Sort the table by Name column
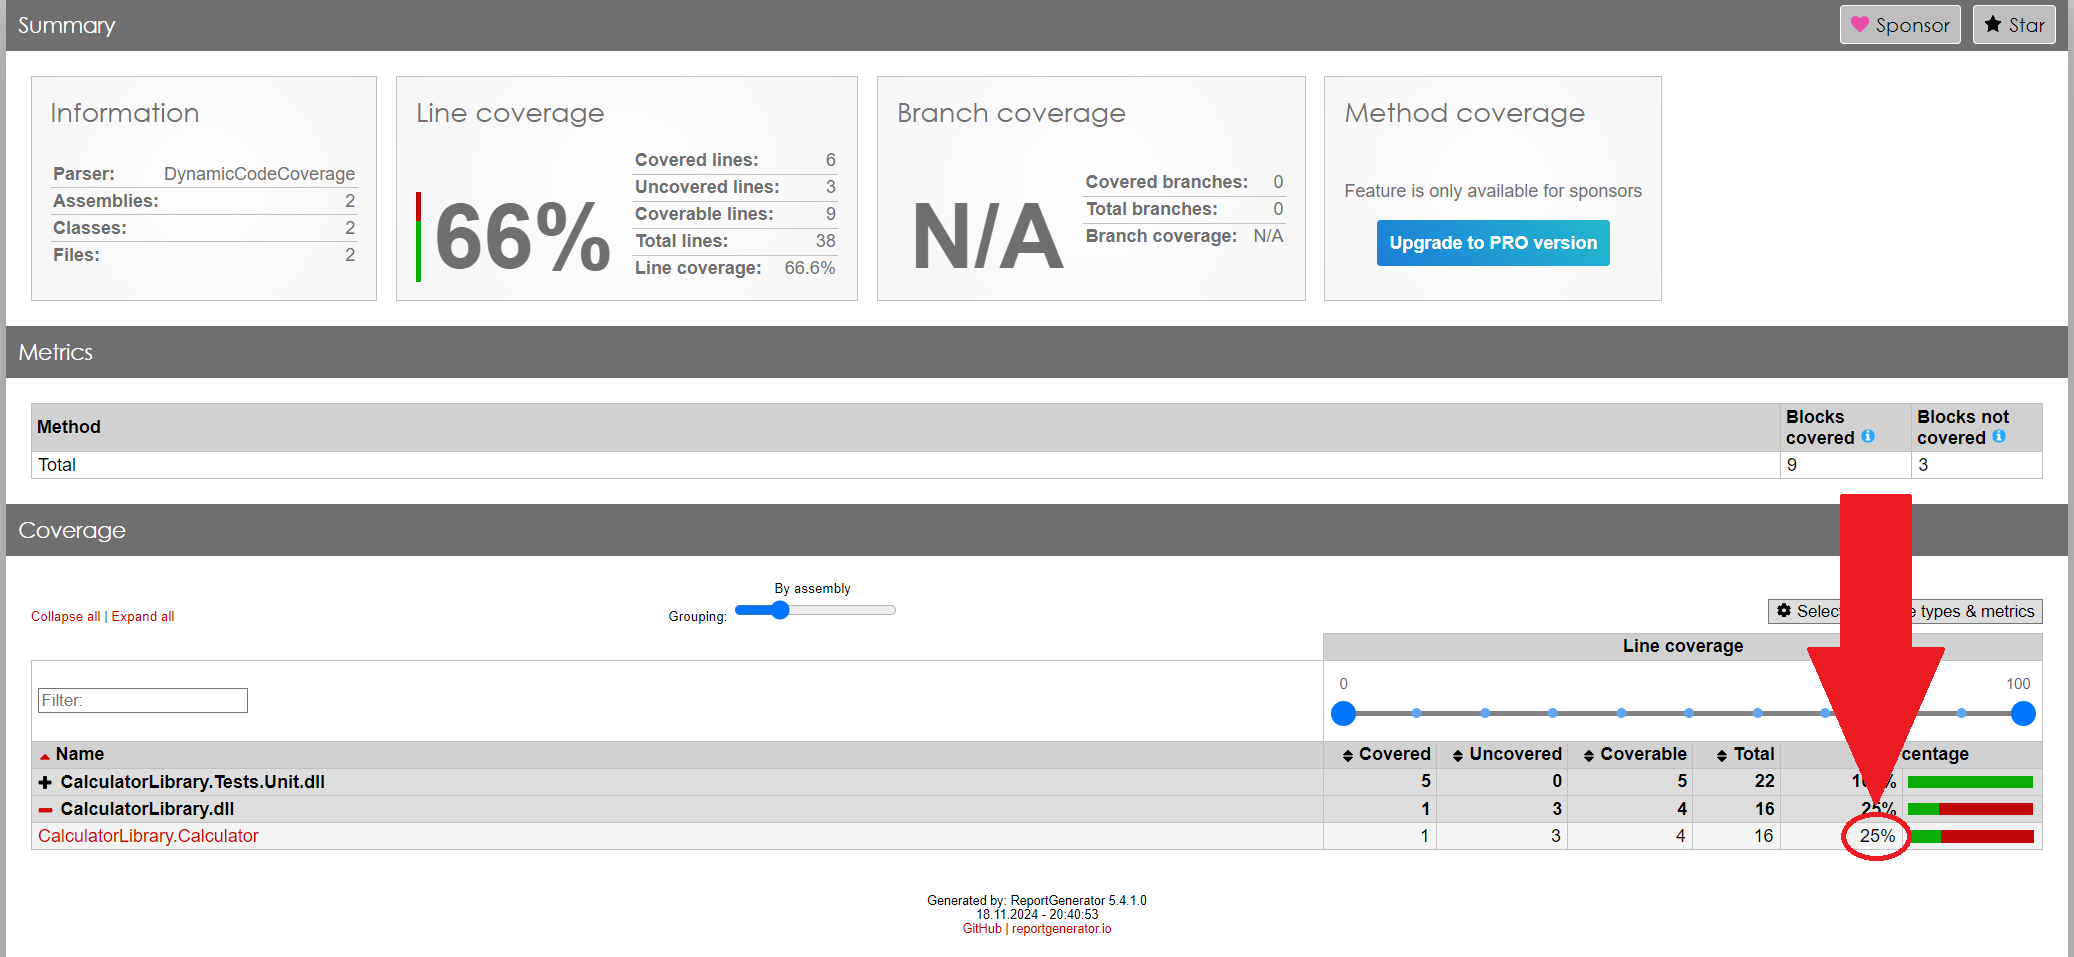The height and width of the screenshot is (957, 2074). pos(79,754)
